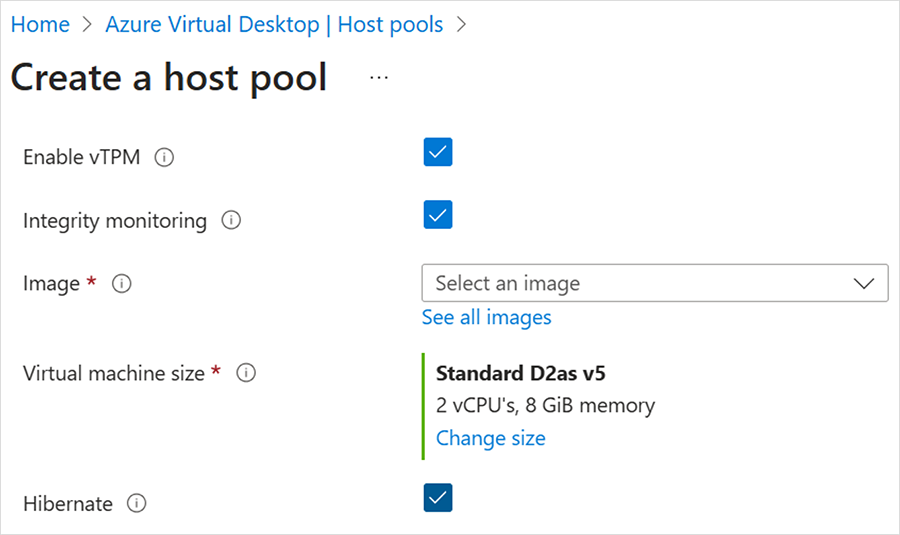Show the Integrity monitoring info tooltip icon

click(x=231, y=220)
